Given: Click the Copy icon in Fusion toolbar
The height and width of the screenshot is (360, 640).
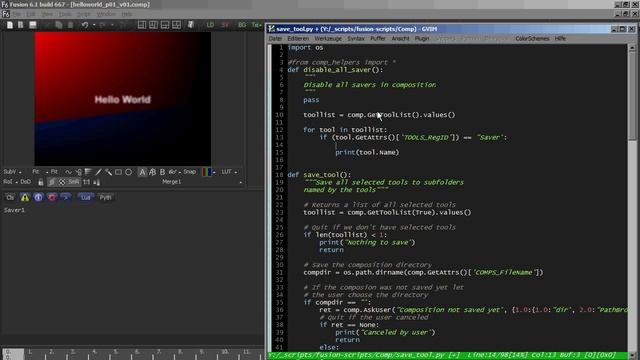Looking at the screenshot, I should pyautogui.click(x=59, y=25).
